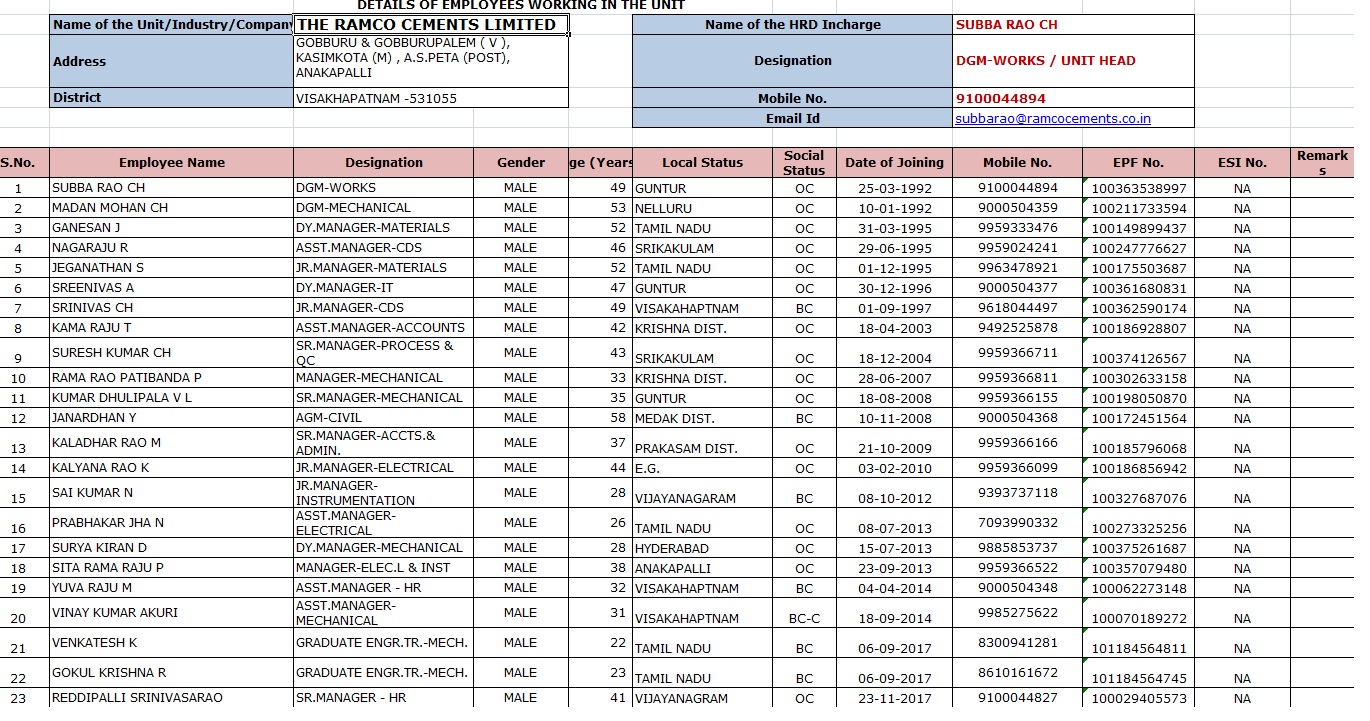
Task: Select the THE RAMCO CEMENTS LIMITED cell
Action: pyautogui.click(x=431, y=25)
